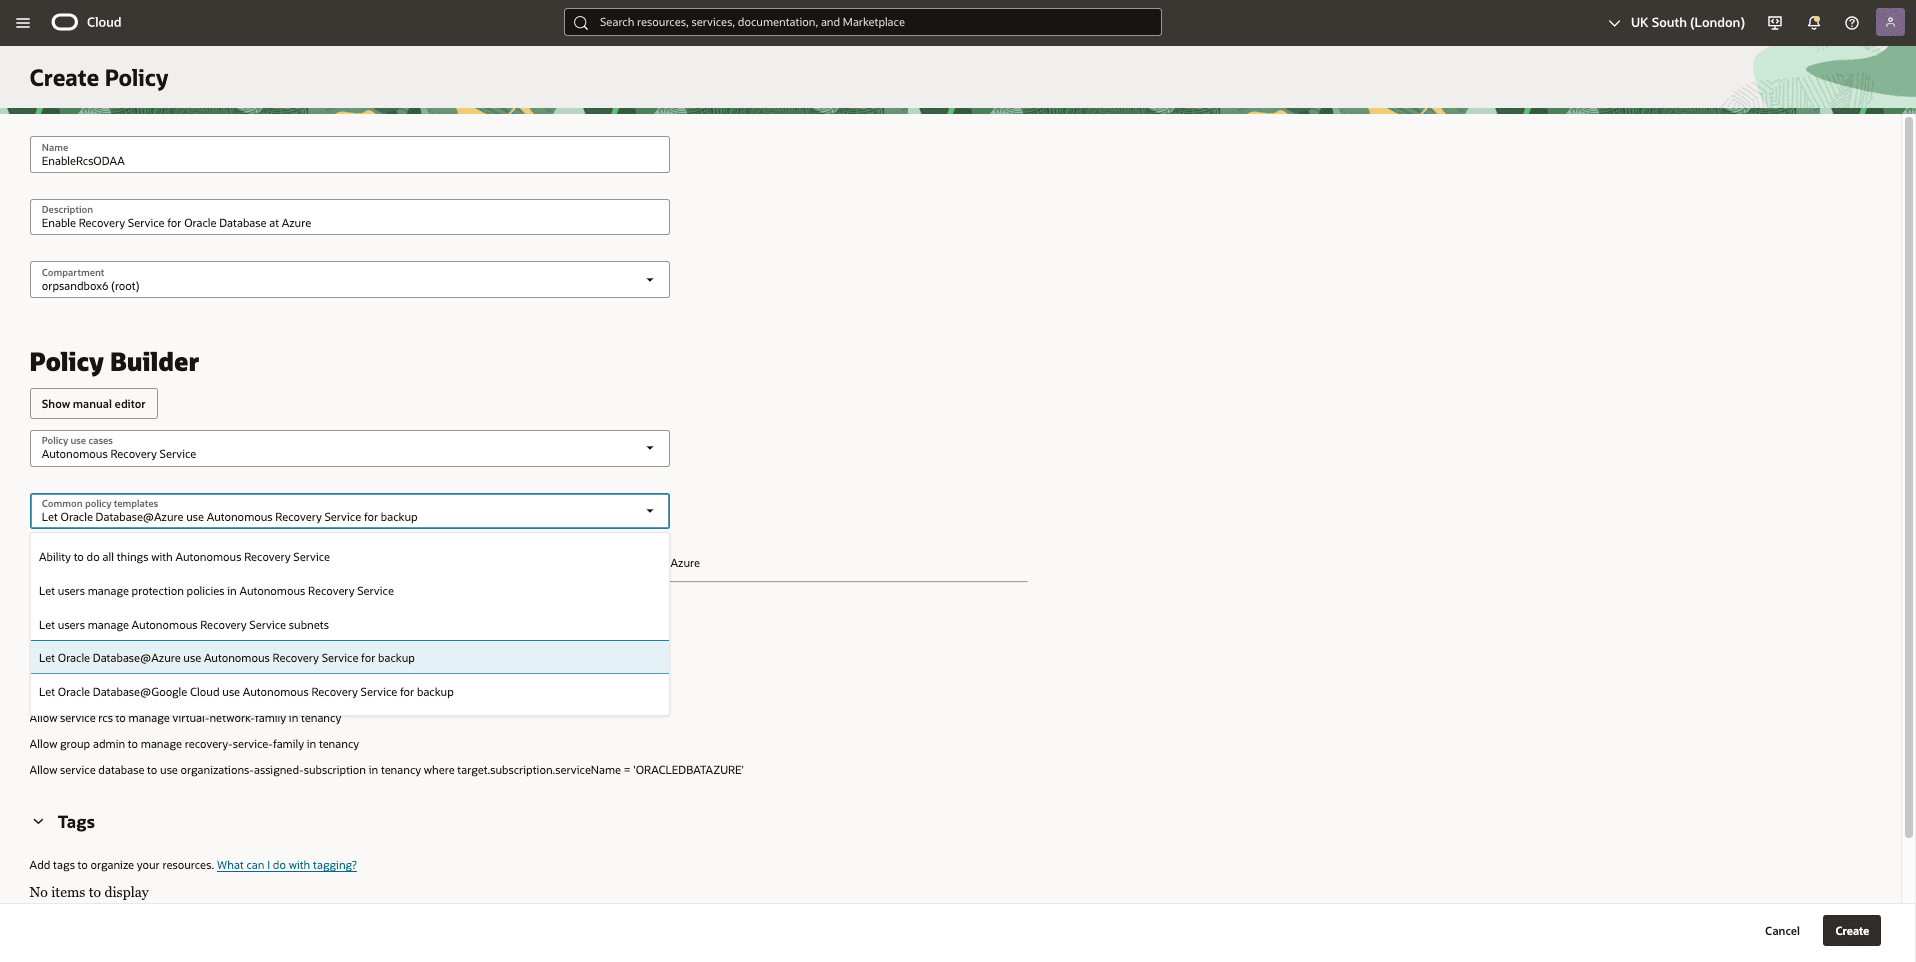The width and height of the screenshot is (1916, 962).
Task: Select 'Ability to do all things with Autonomous Recovery Service'
Action: (x=184, y=557)
